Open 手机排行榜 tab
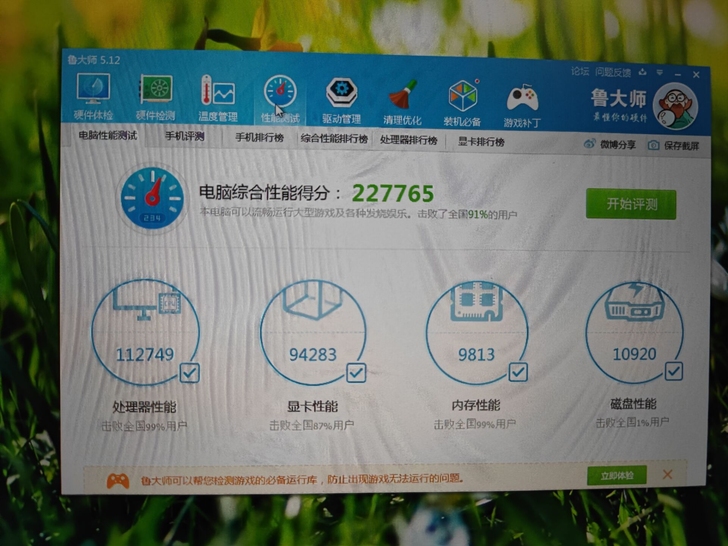The image size is (728, 546). click(259, 137)
